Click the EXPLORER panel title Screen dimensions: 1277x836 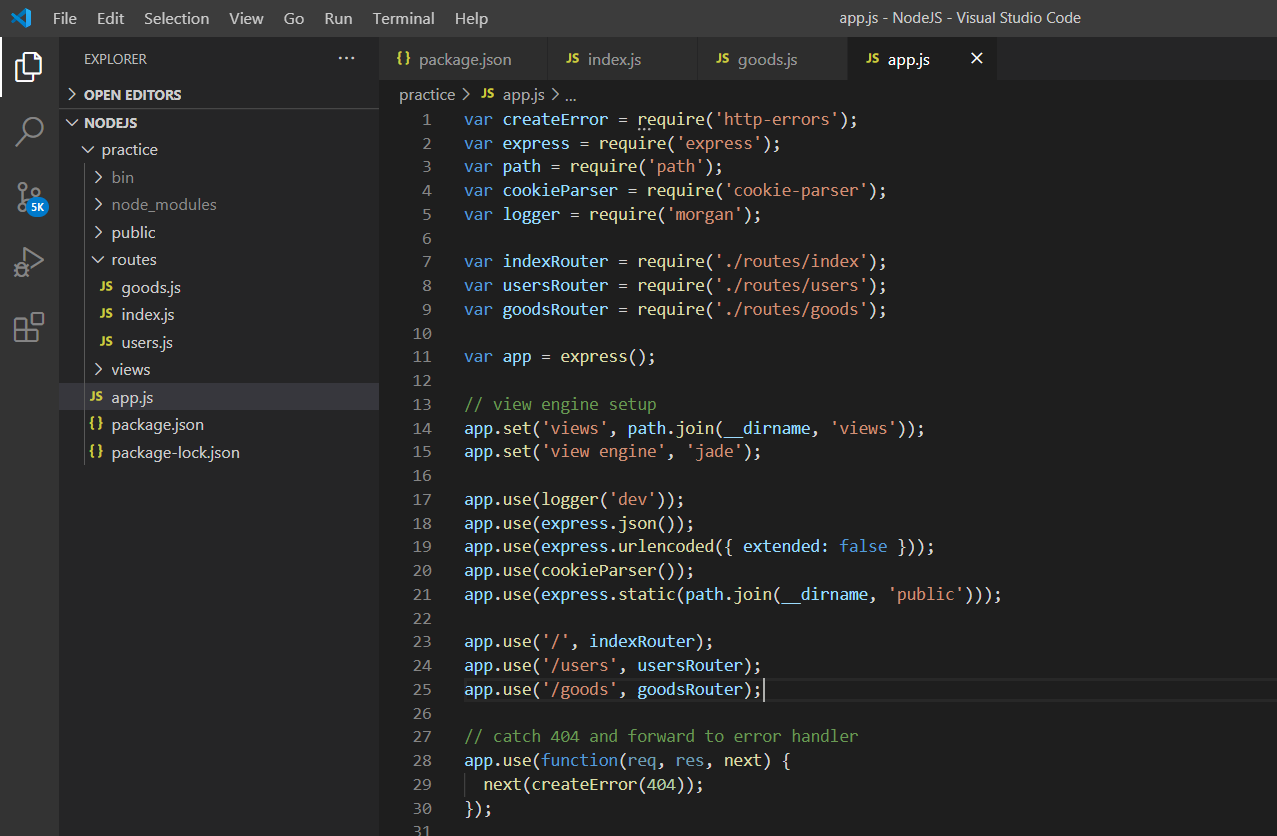[115, 59]
